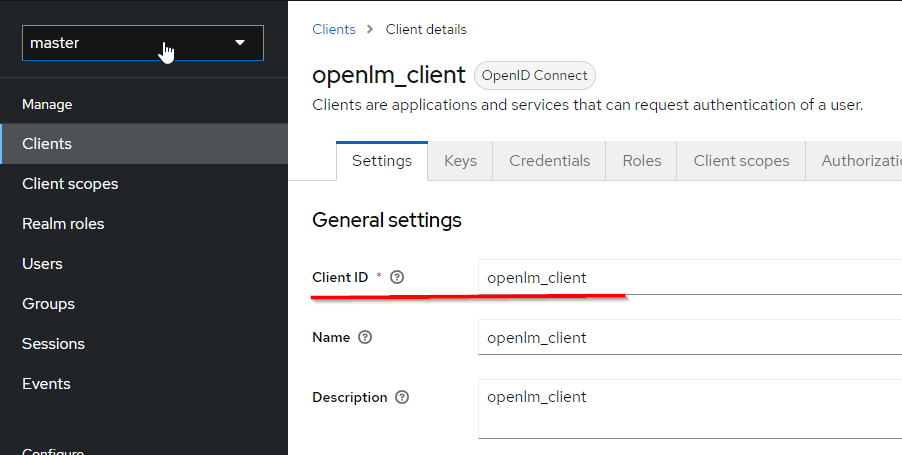Open Events in the sidebar
The height and width of the screenshot is (455, 902).
coord(46,384)
